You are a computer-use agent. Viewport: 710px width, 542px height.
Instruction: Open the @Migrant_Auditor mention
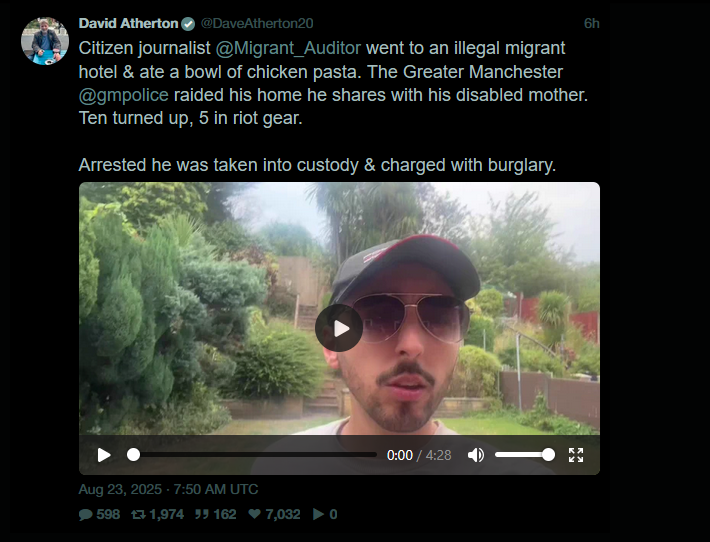point(288,48)
